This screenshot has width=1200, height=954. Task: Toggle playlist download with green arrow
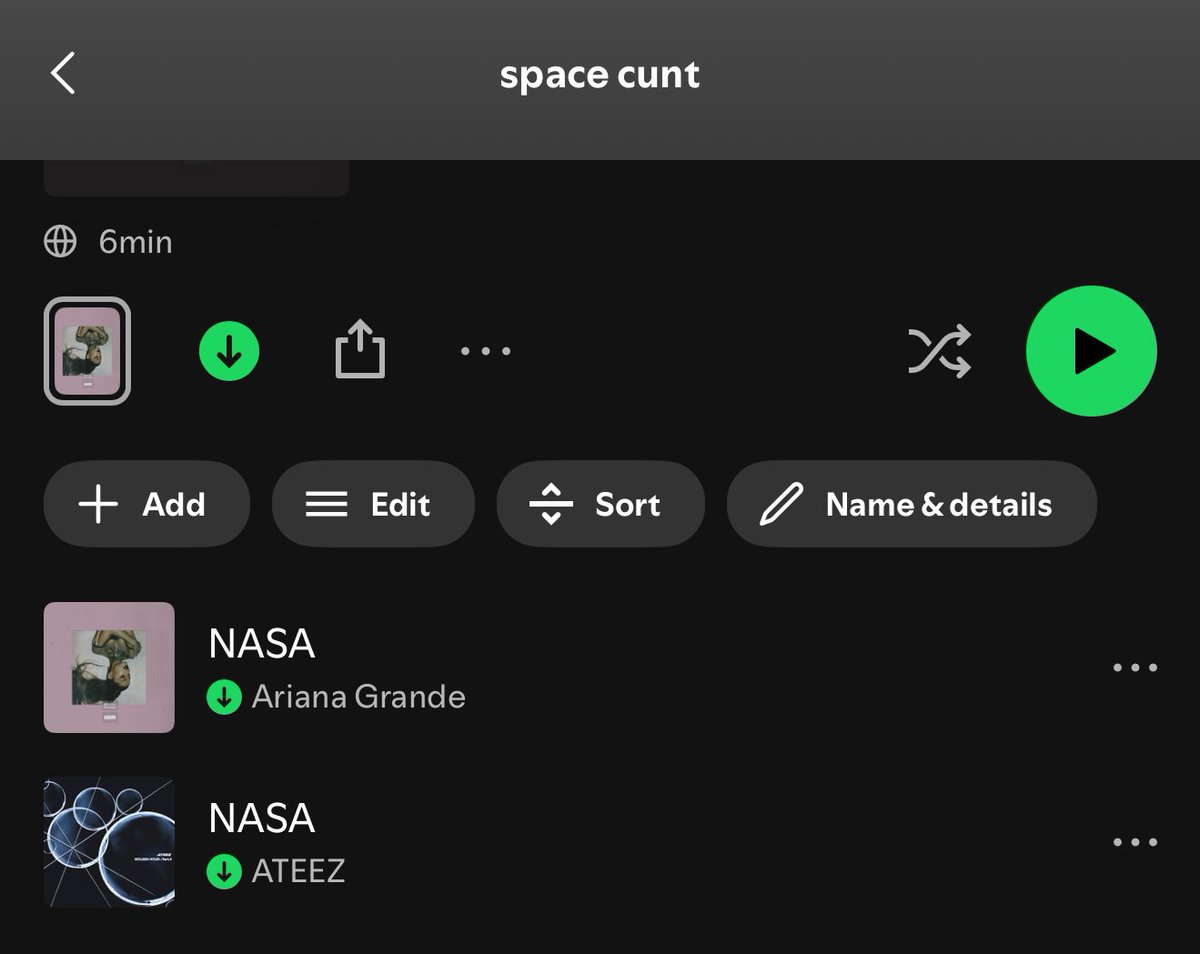pyautogui.click(x=229, y=351)
